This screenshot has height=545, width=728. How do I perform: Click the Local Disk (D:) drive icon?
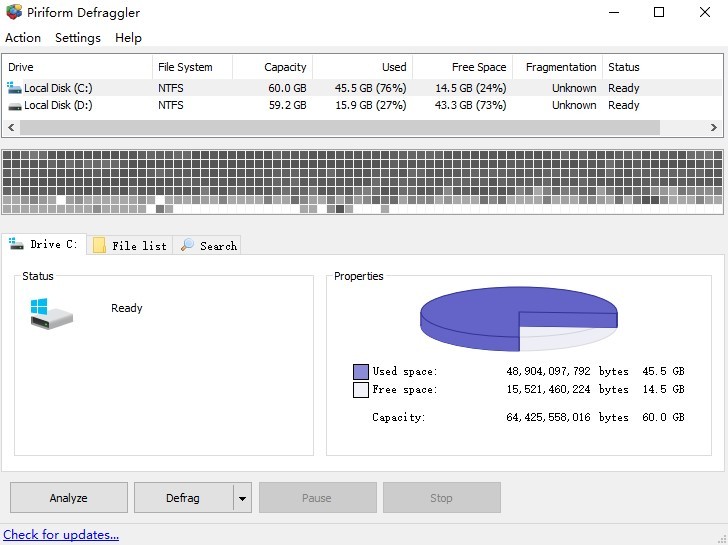15,106
